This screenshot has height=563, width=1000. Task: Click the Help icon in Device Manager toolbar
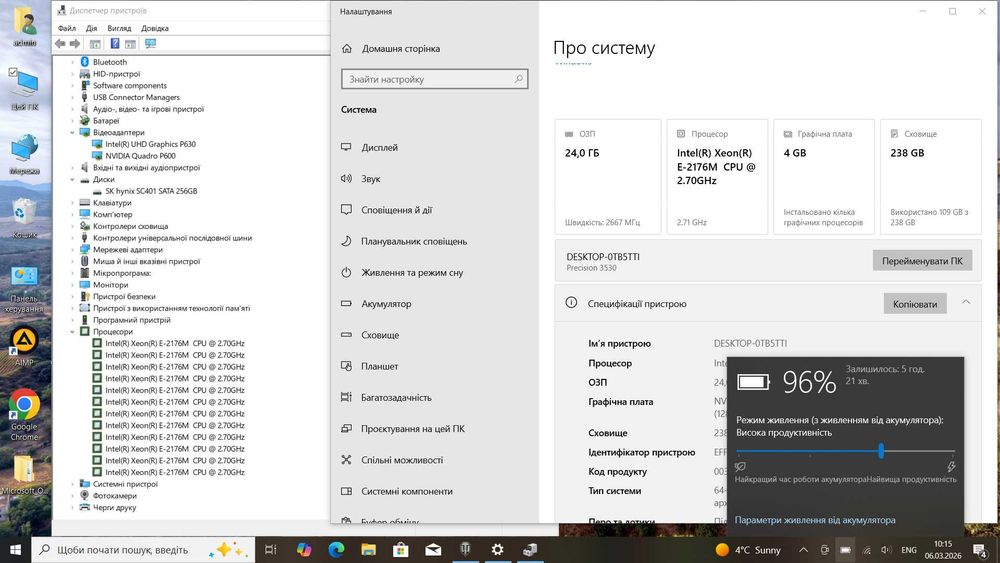(x=115, y=43)
